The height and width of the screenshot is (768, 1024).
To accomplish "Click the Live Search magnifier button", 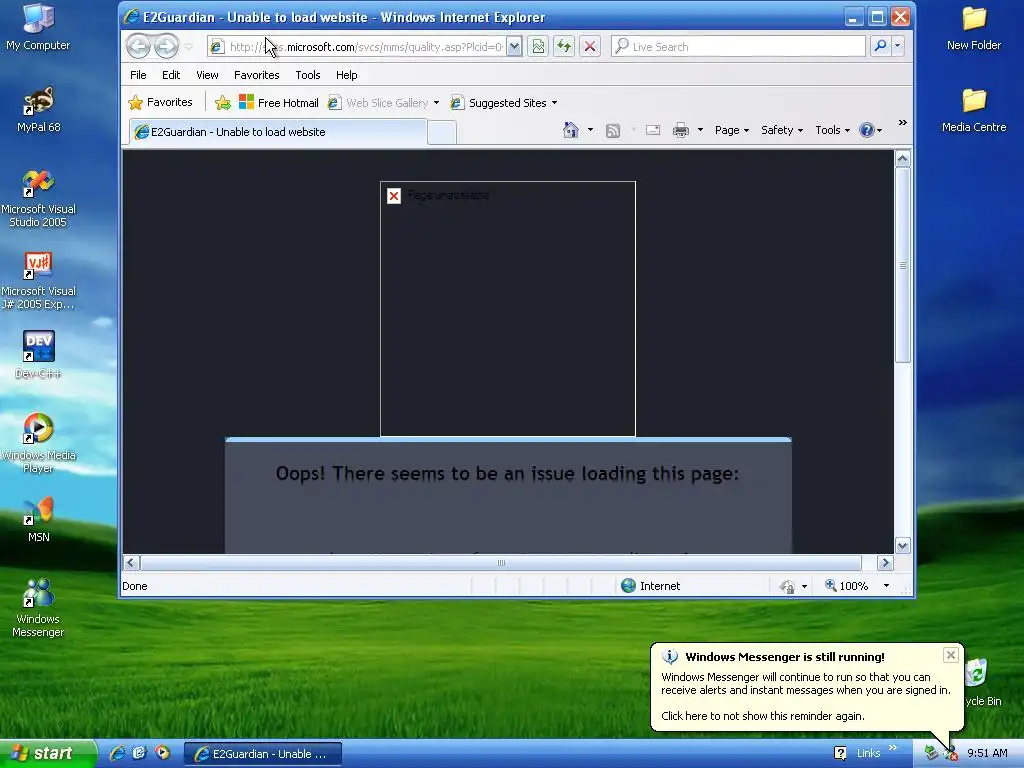I will tap(880, 46).
